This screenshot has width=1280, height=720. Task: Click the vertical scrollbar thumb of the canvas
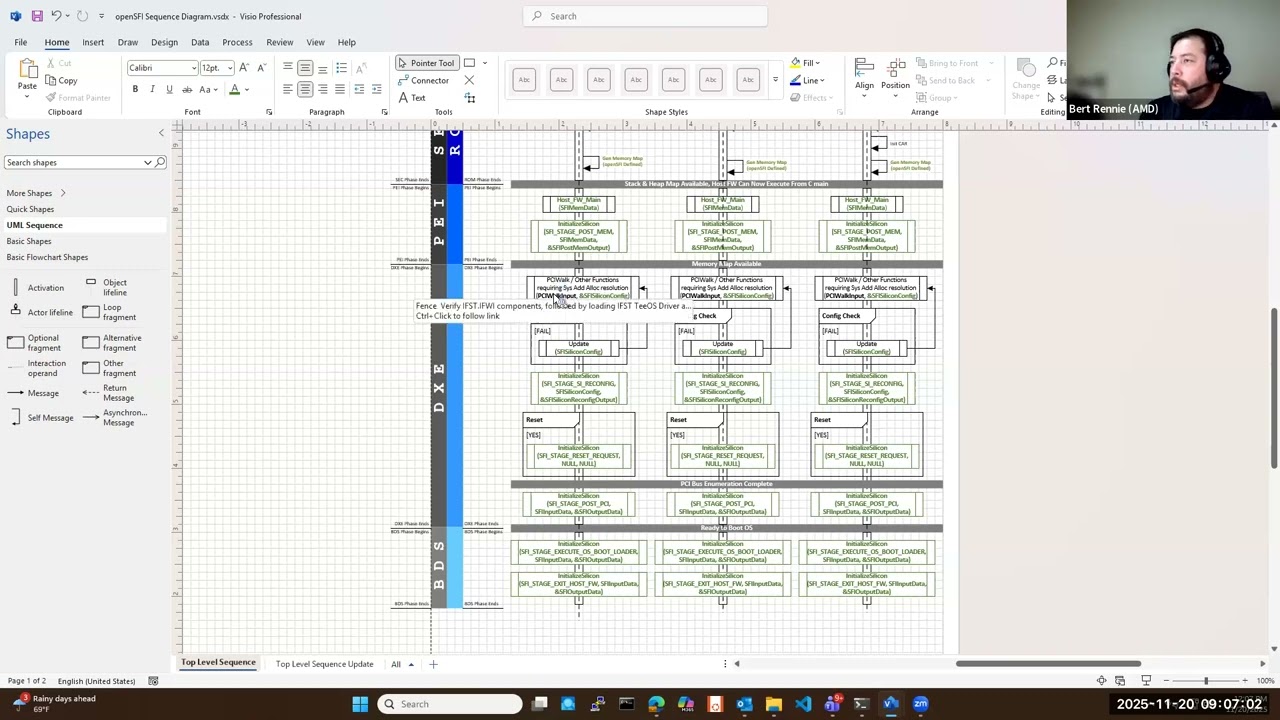pyautogui.click(x=1274, y=388)
